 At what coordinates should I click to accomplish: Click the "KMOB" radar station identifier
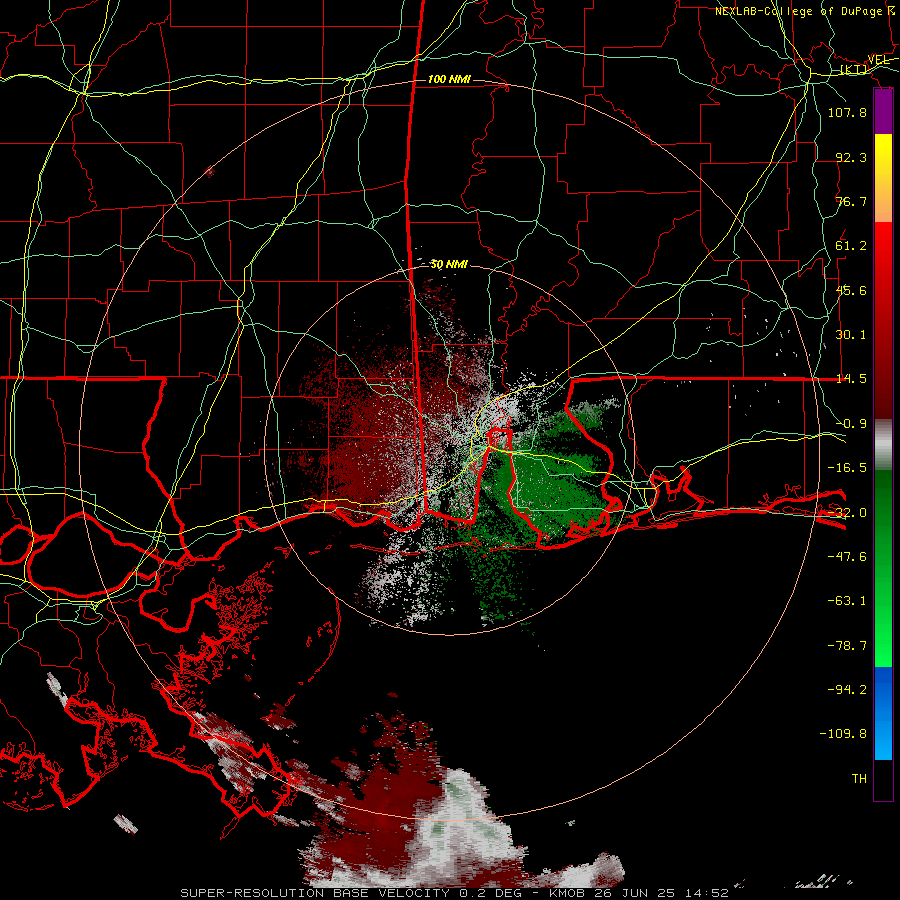(x=567, y=893)
